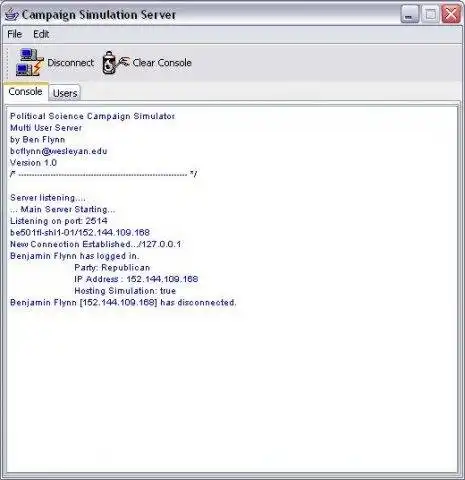Click the Disconnect button label
This screenshot has height=480, width=465.
(71, 63)
